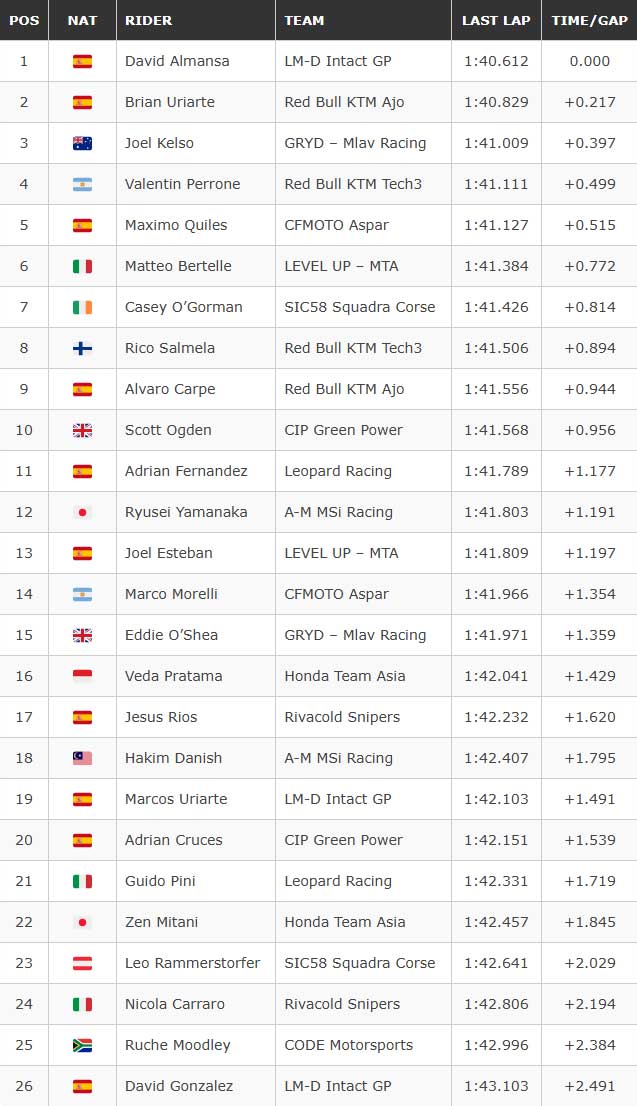Click Indonesian flag next to Veda Pratama

point(82,676)
